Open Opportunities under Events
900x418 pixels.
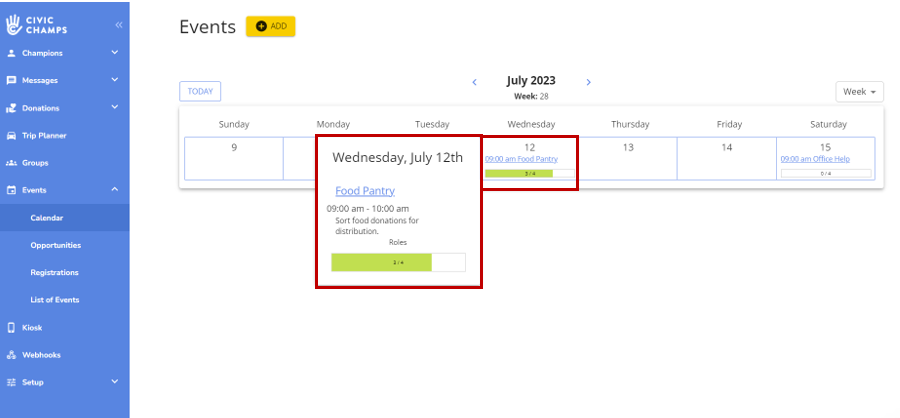55,245
